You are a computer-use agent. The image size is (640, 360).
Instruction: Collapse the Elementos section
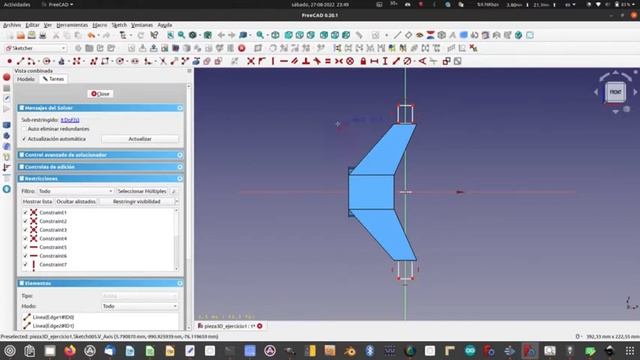[180, 283]
